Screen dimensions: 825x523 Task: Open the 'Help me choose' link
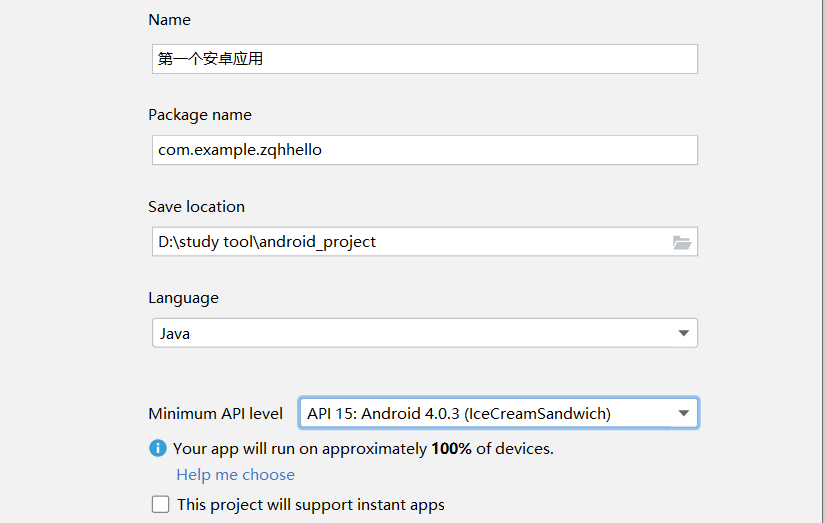point(235,475)
